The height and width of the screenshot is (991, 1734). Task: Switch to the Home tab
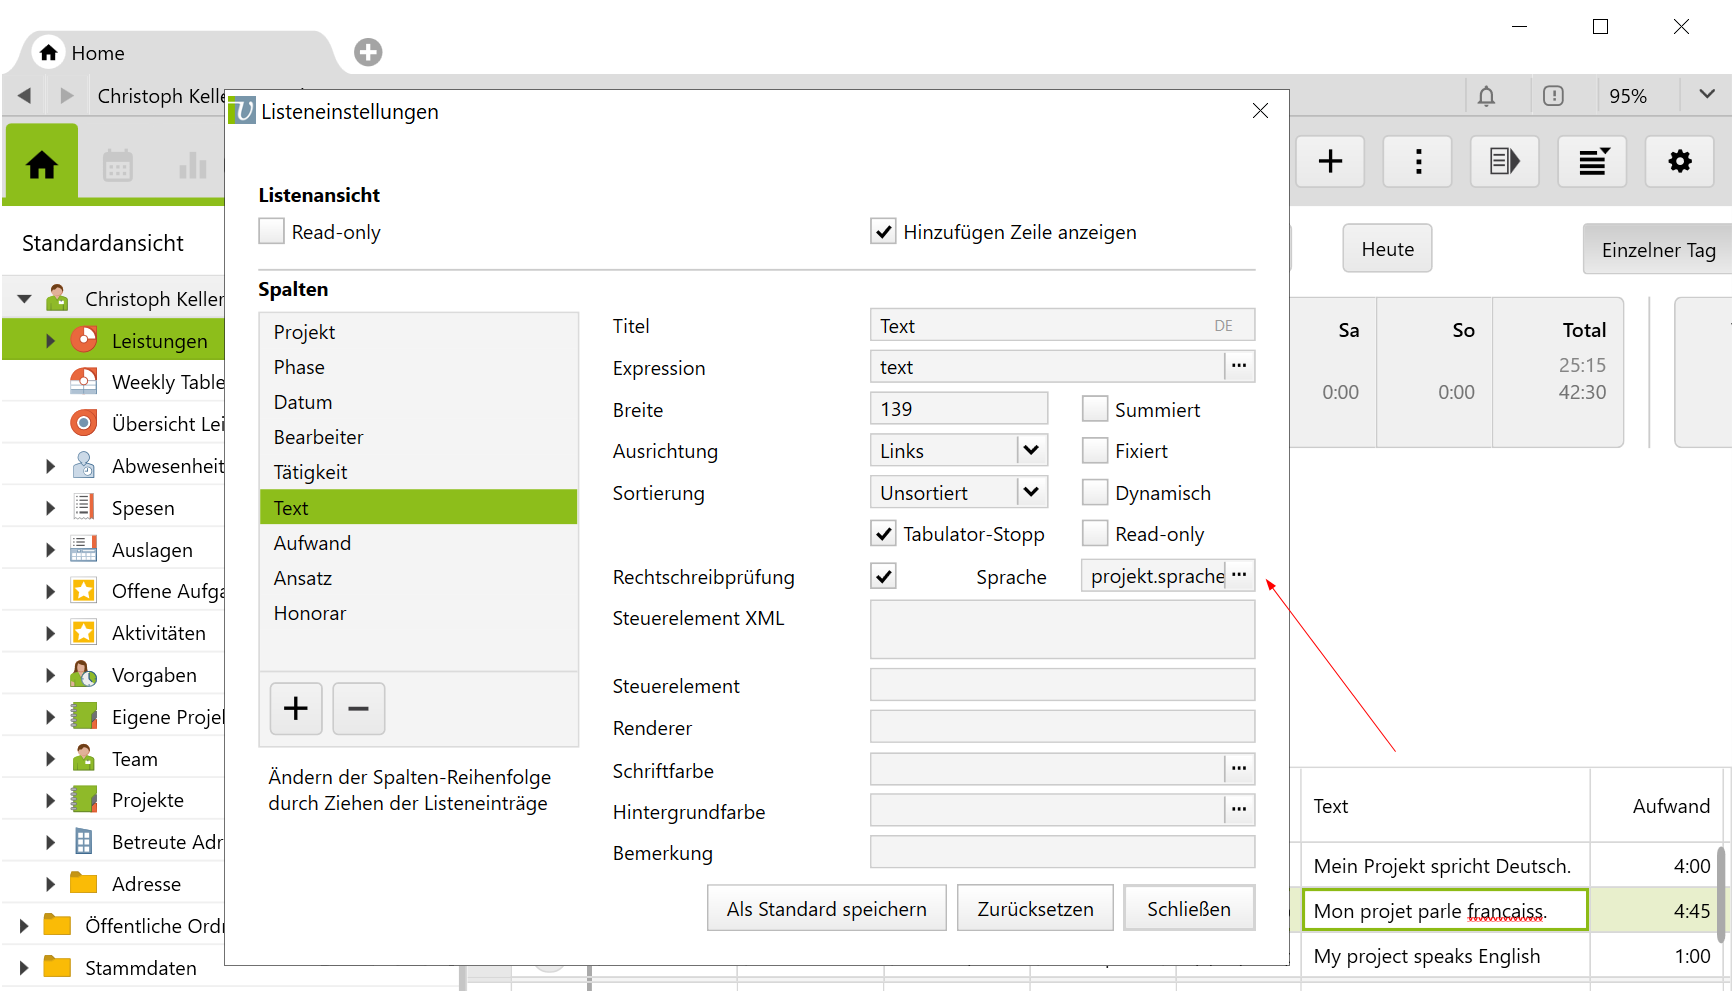coord(97,53)
